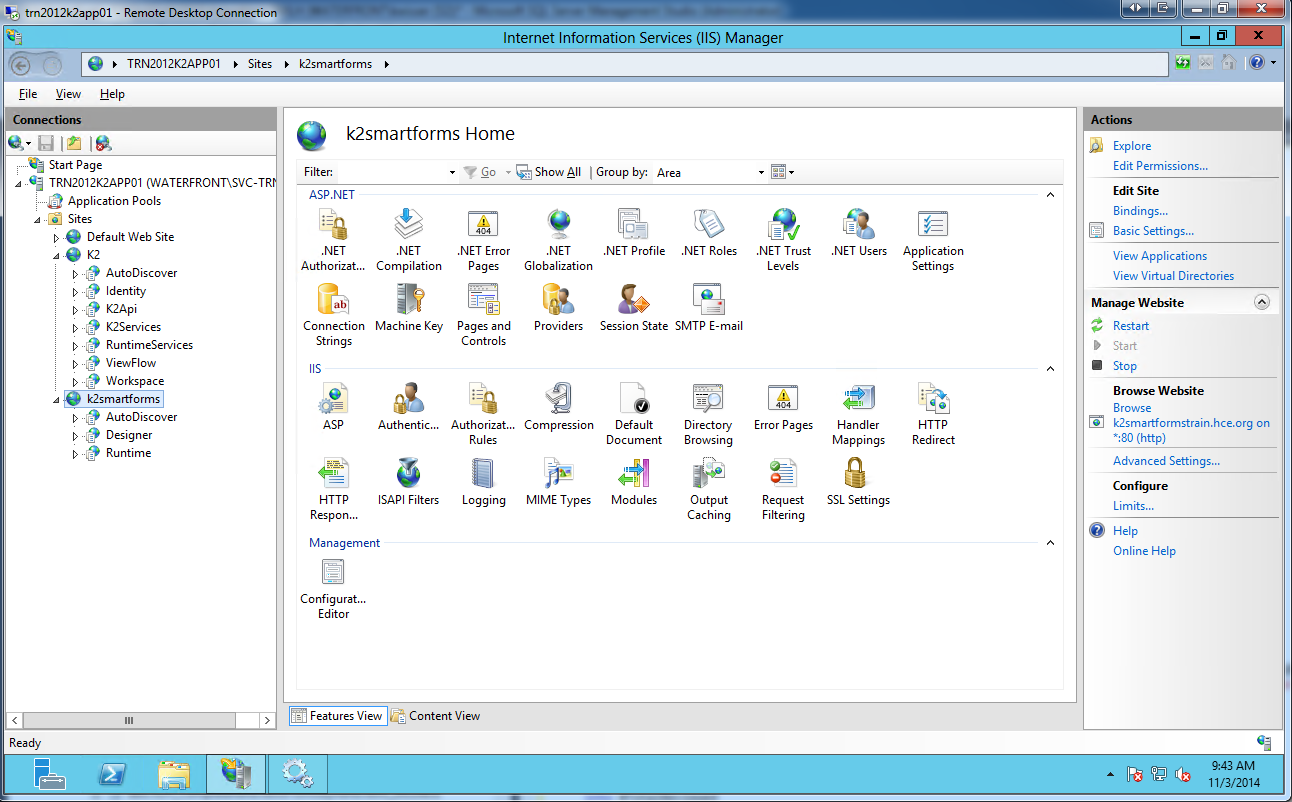1292x802 pixels.
Task: Click Restart under Manage Website
Action: coord(1131,326)
